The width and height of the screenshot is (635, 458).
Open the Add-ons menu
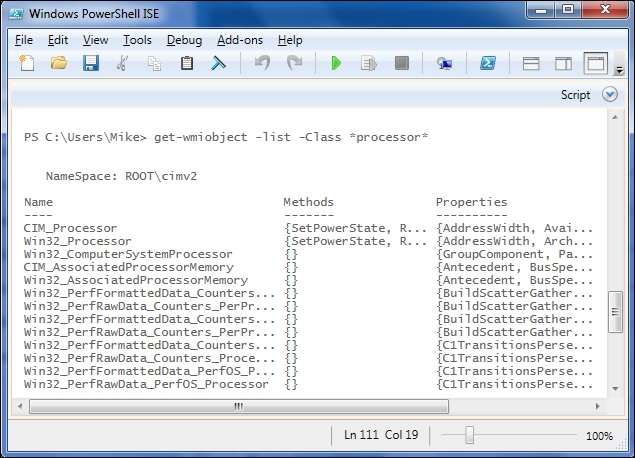239,40
